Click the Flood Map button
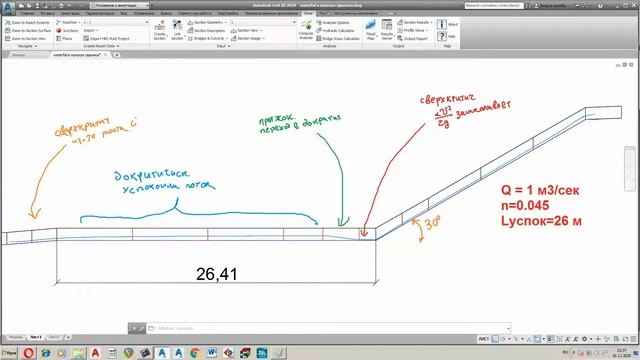Screen dimensions: 640x360 tap(371, 30)
